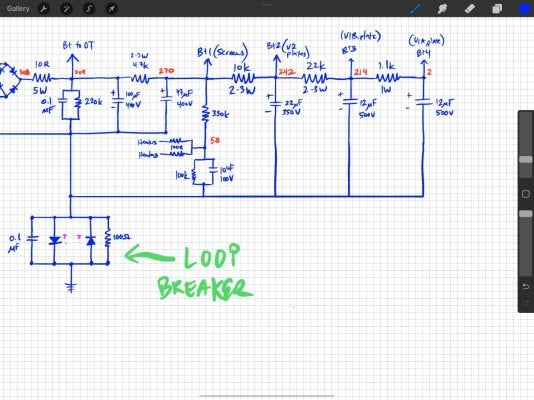The width and height of the screenshot is (534, 400).
Task: Tap the red 270 voltage annotation
Action: point(166,71)
